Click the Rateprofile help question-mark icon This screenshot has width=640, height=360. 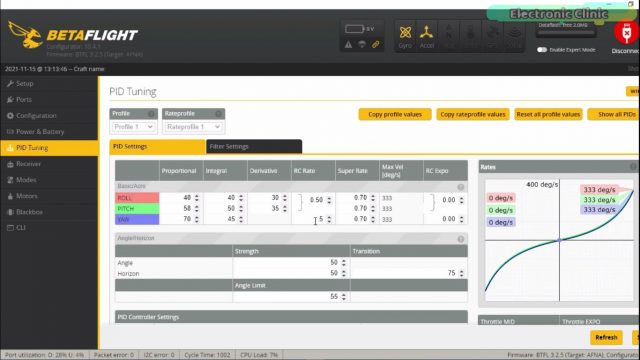[218, 114]
